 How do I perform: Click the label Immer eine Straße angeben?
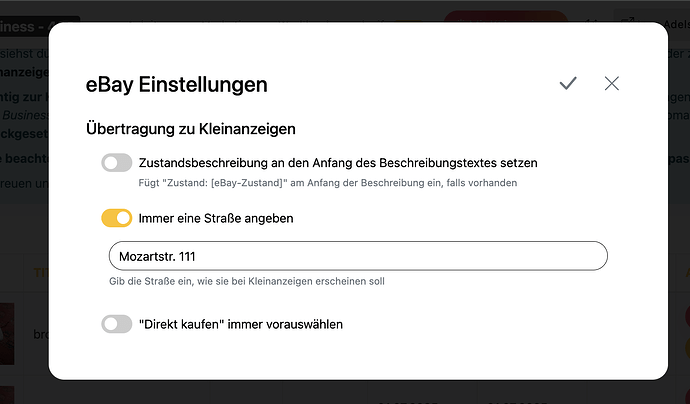(216, 219)
